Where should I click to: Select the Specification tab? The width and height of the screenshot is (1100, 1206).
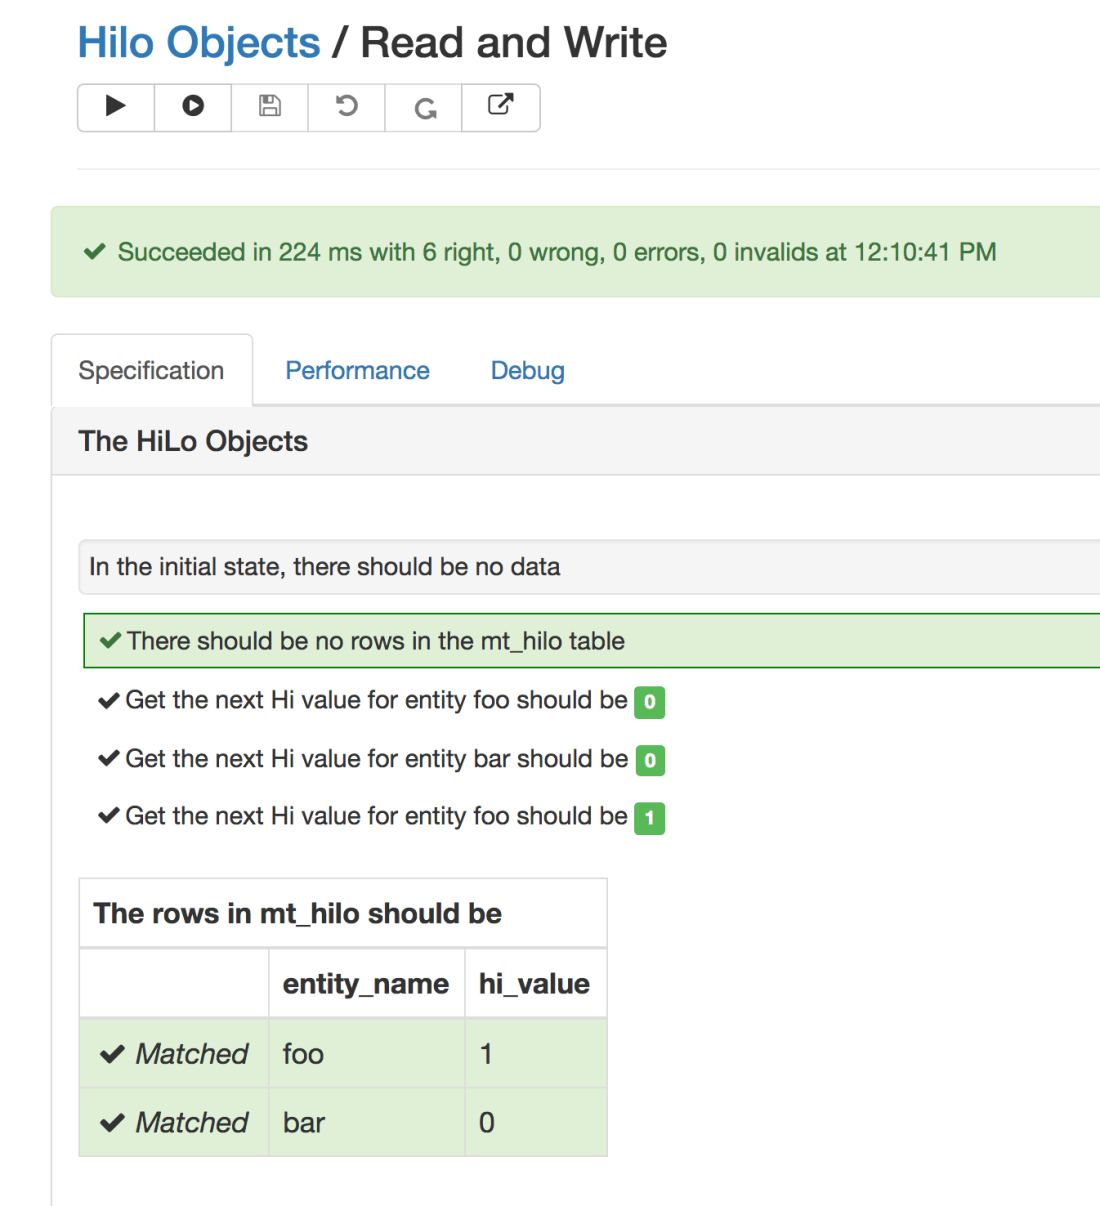point(151,371)
